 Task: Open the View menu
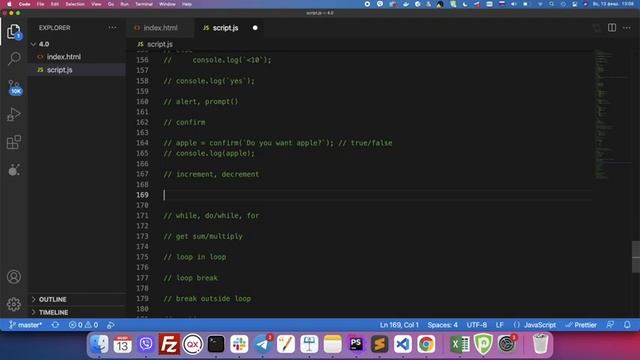pyautogui.click(x=96, y=4)
